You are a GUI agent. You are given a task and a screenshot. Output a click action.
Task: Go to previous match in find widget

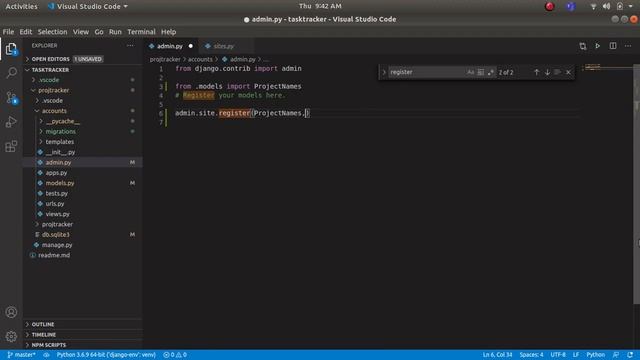pyautogui.click(x=536, y=72)
